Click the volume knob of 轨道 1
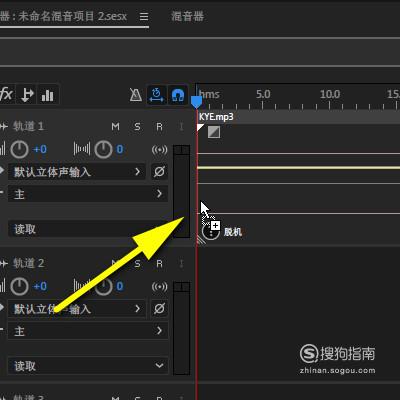 tap(19, 149)
